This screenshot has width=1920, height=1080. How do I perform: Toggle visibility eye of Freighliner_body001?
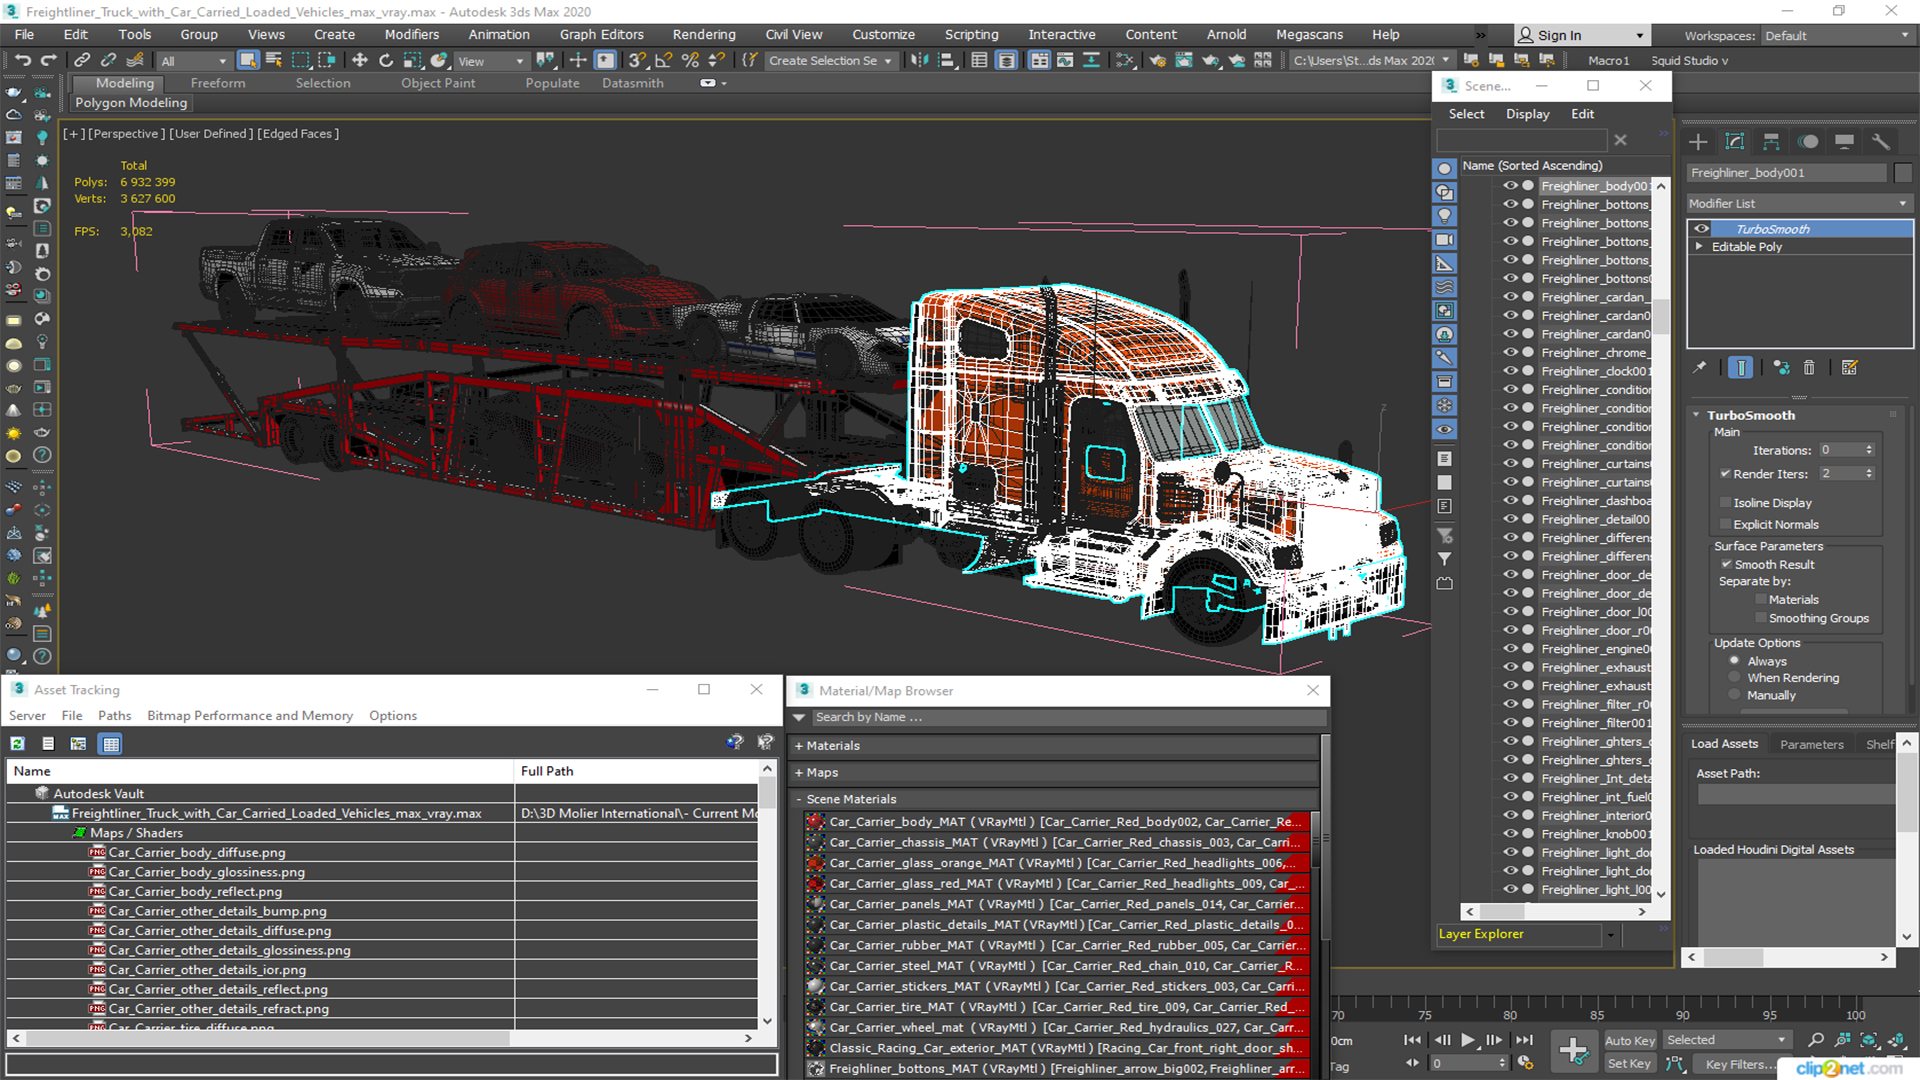1510,186
